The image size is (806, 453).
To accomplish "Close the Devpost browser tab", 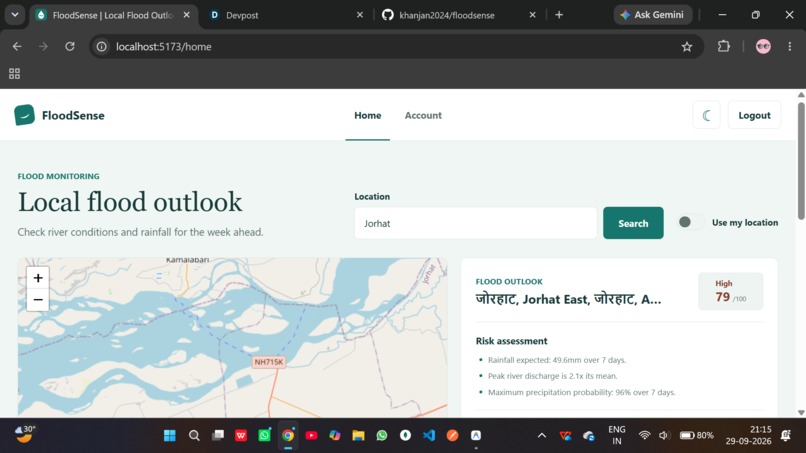I will point(360,15).
